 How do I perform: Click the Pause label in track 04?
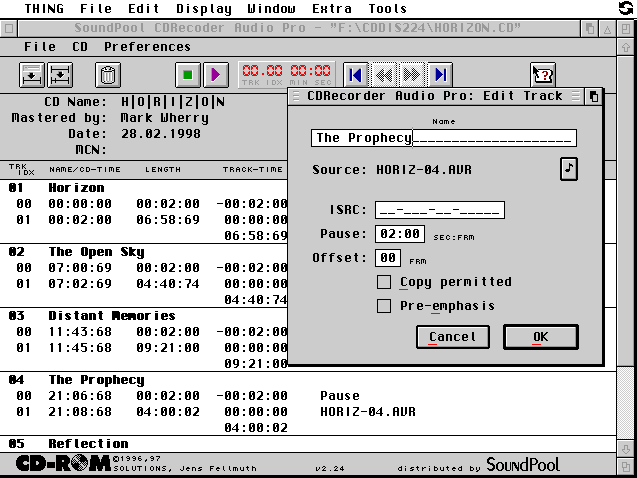[x=340, y=396]
